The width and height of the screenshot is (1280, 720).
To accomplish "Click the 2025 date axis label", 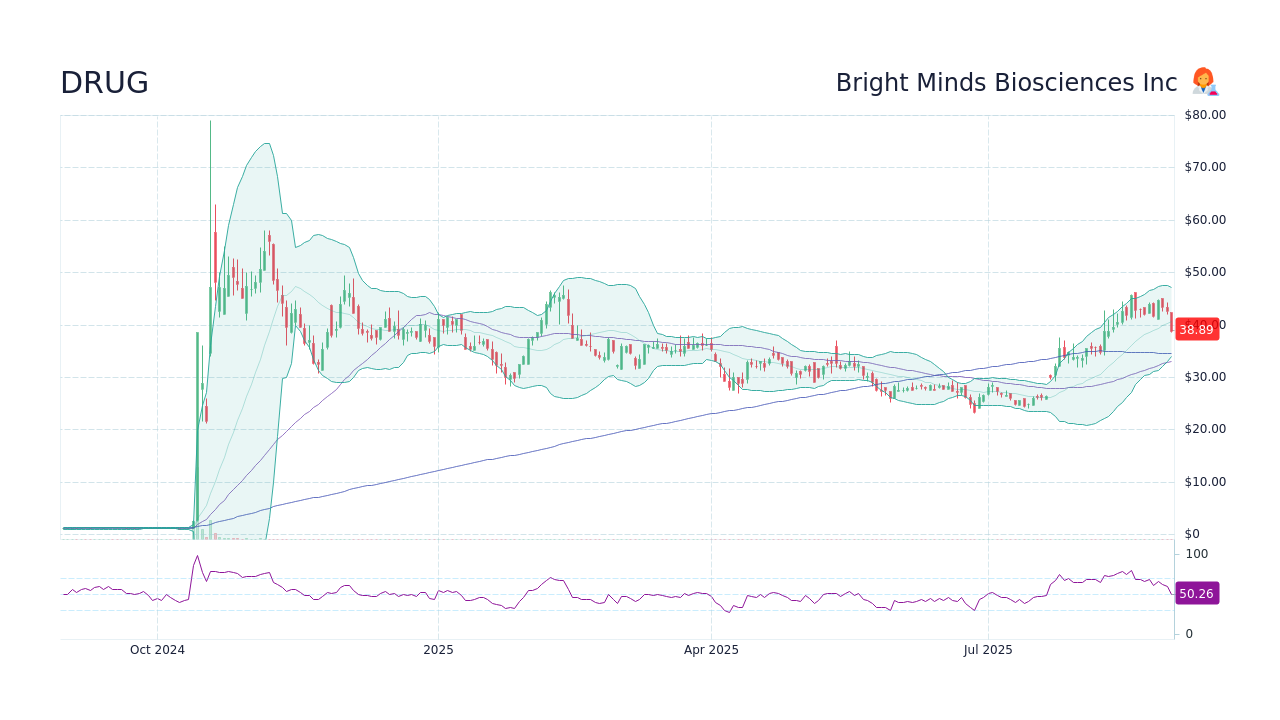I will pyautogui.click(x=438, y=650).
